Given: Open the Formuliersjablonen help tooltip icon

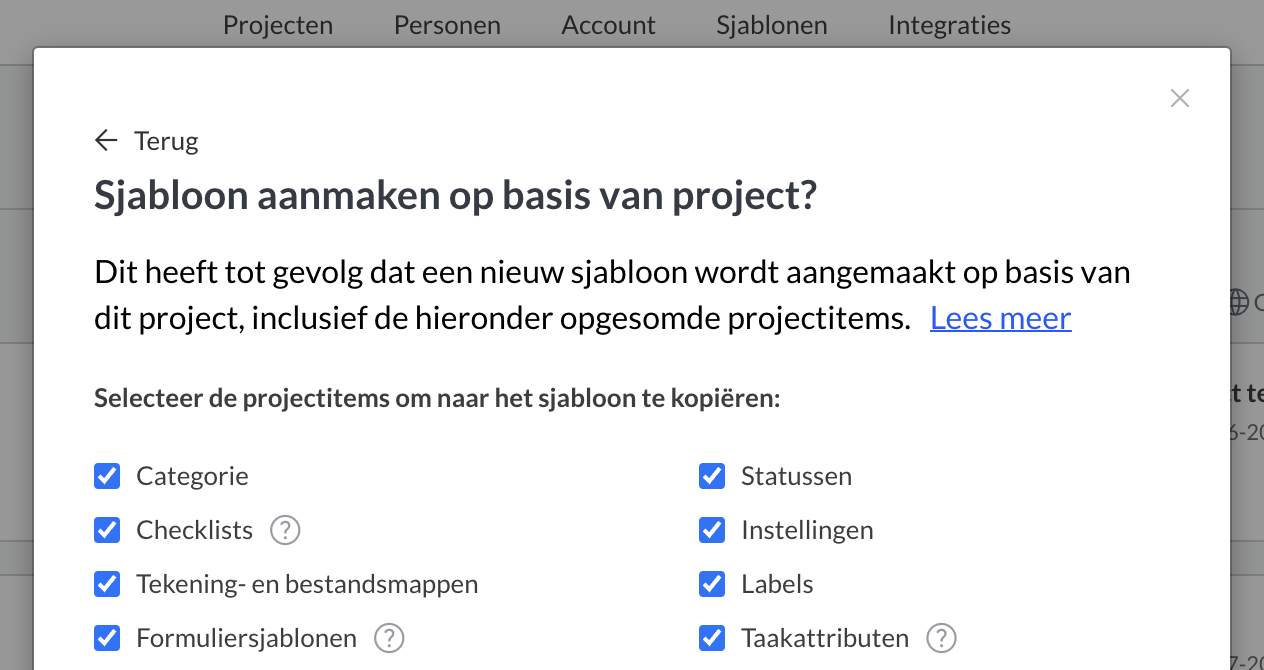Looking at the screenshot, I should pyautogui.click(x=389, y=638).
